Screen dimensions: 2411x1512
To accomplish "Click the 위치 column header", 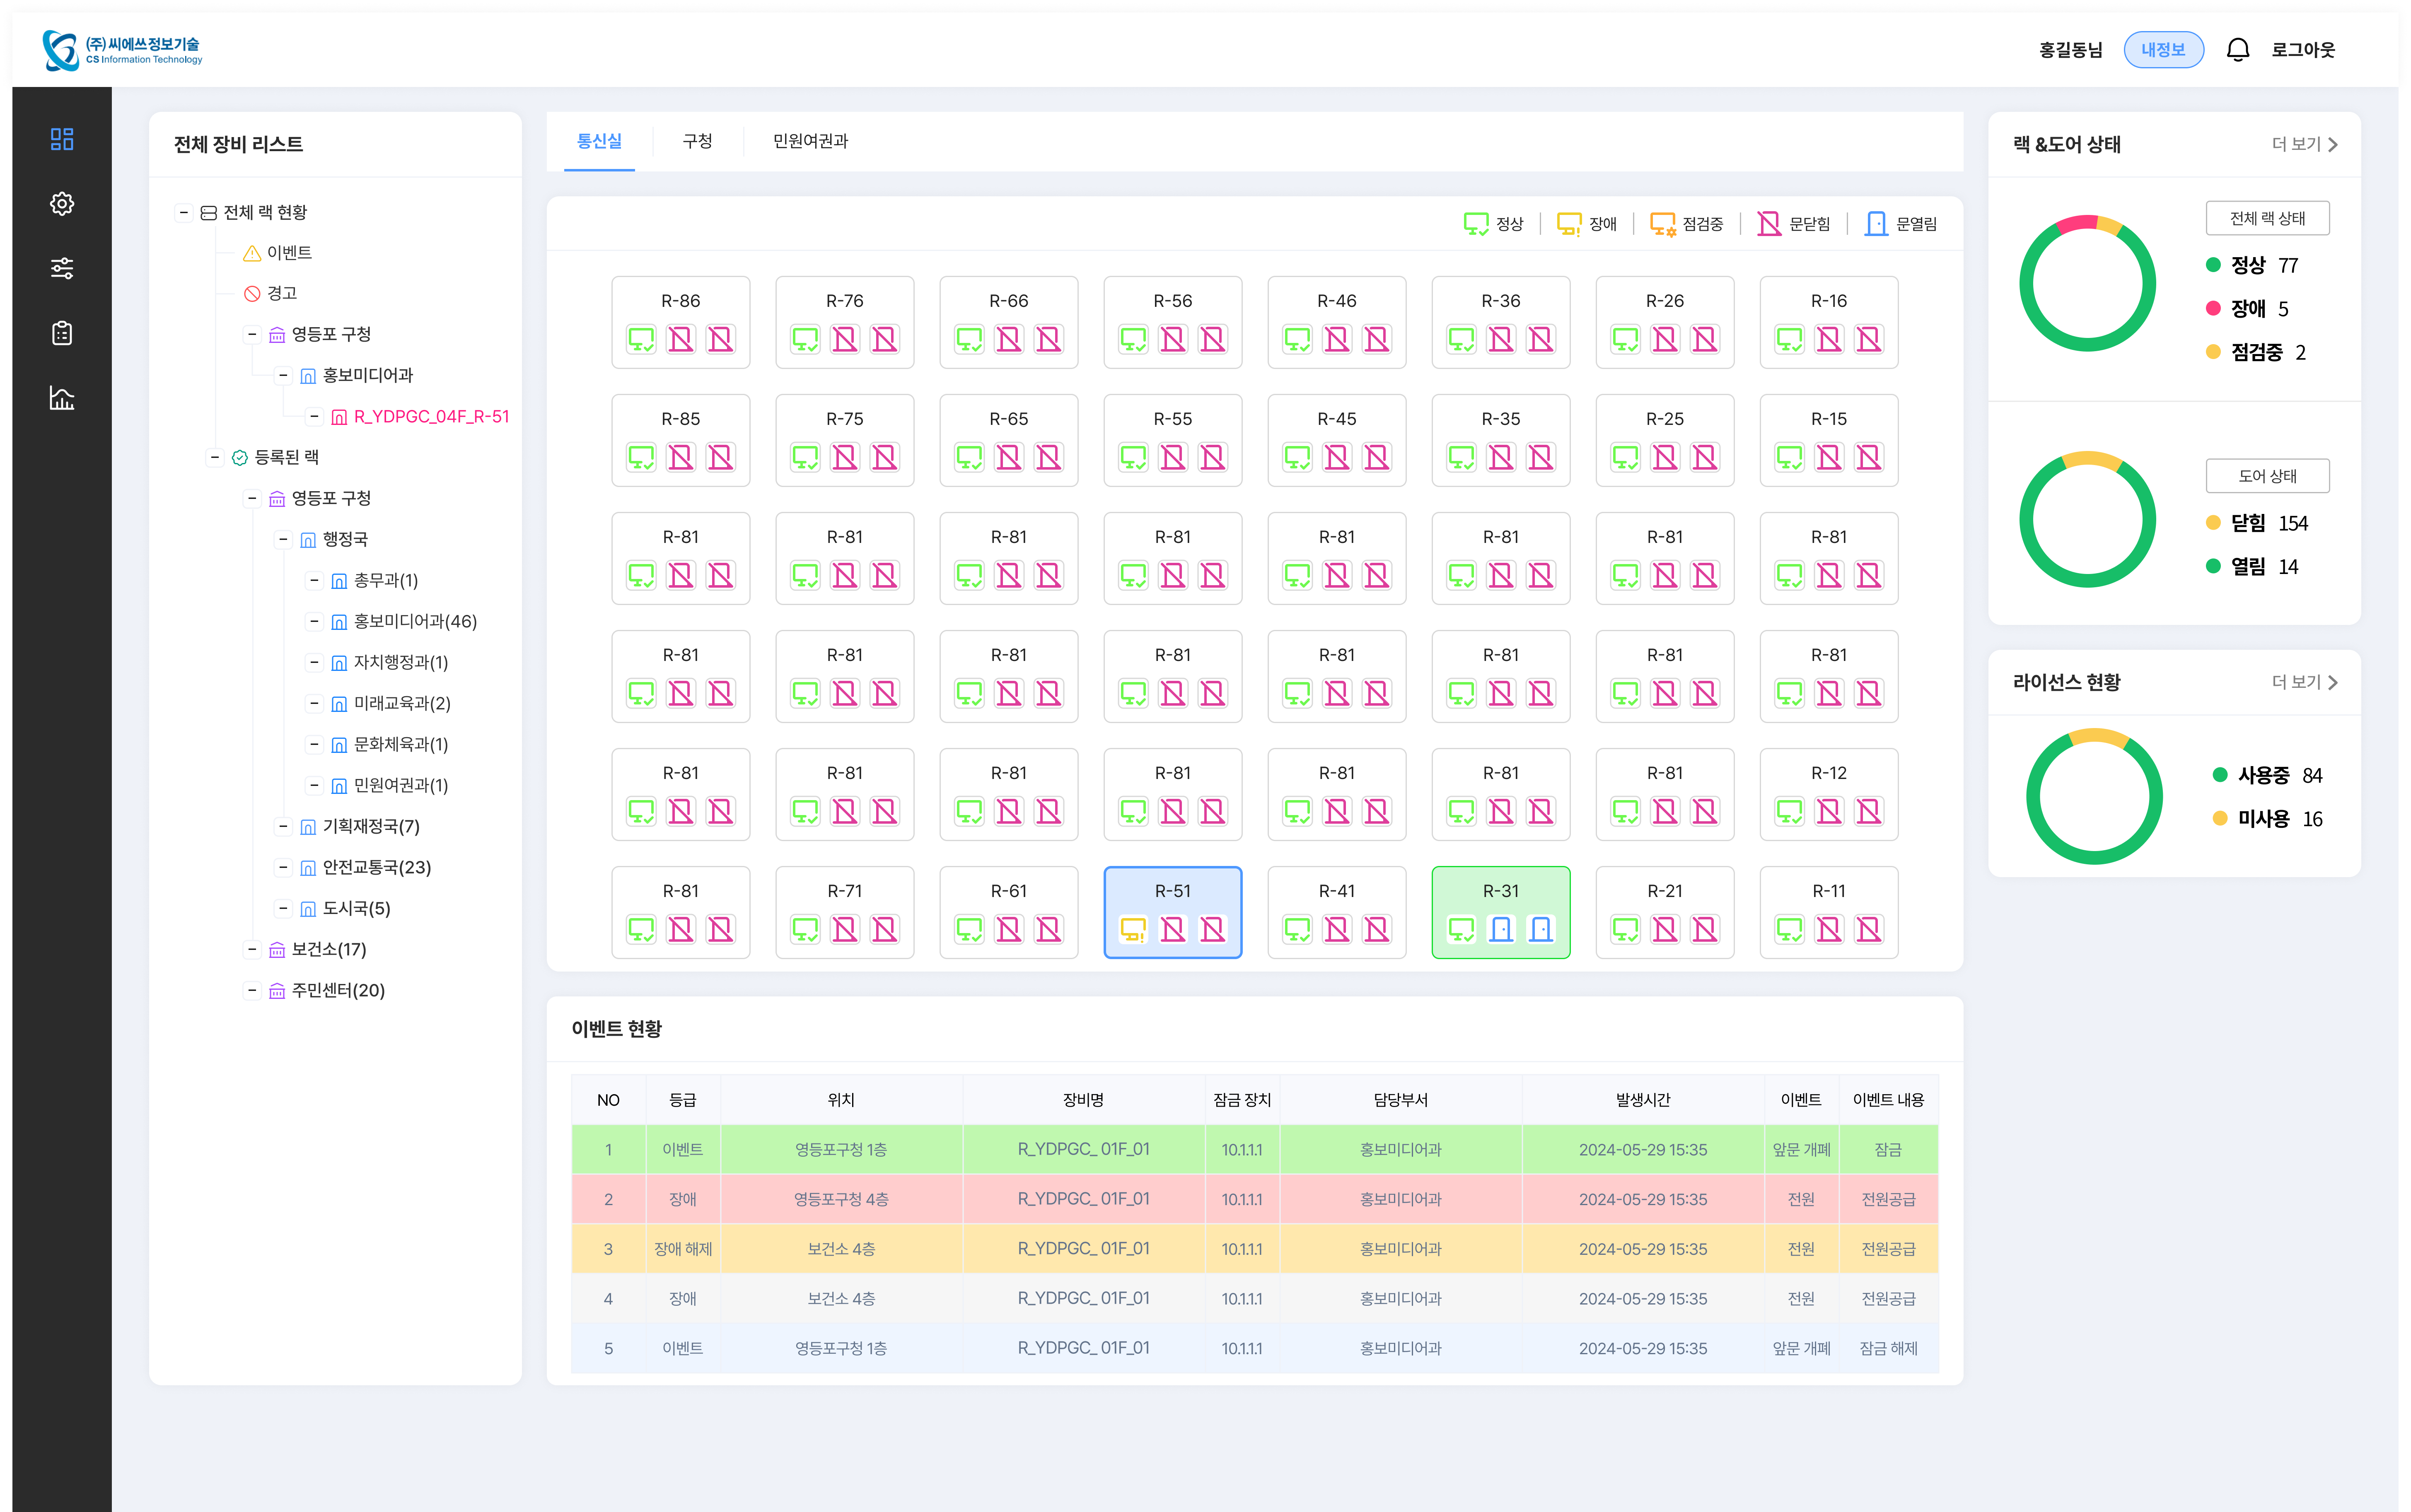I will [x=841, y=1100].
